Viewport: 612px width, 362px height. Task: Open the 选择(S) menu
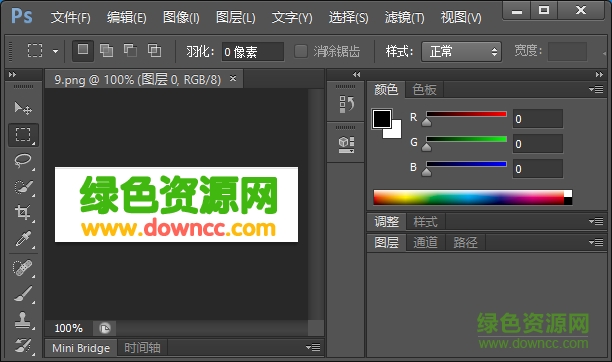point(348,18)
